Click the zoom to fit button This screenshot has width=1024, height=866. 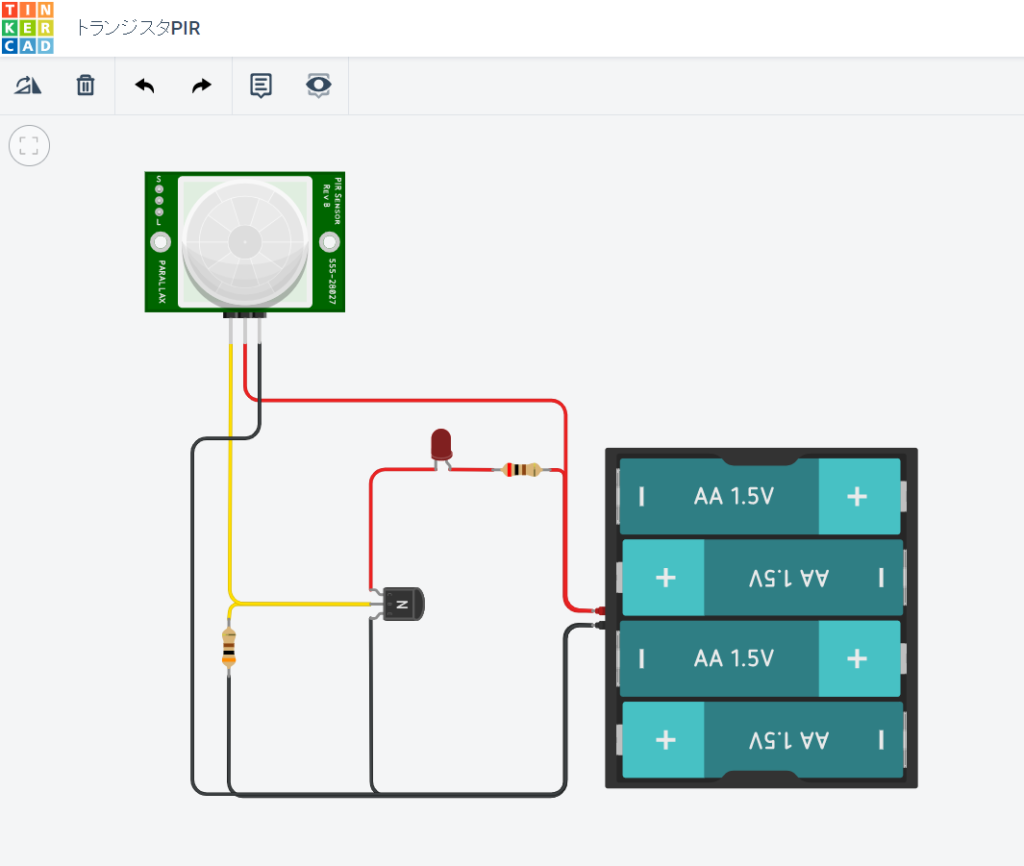coord(29,146)
